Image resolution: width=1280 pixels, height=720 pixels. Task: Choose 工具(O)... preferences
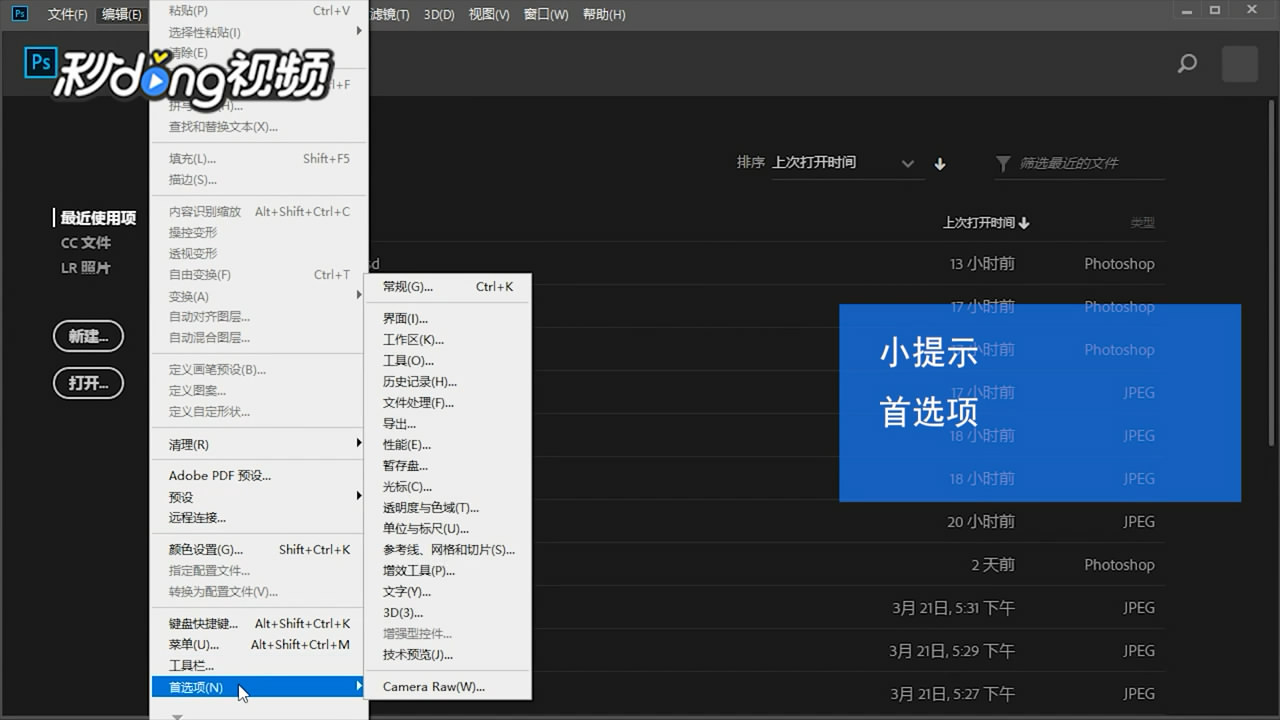[447, 361]
